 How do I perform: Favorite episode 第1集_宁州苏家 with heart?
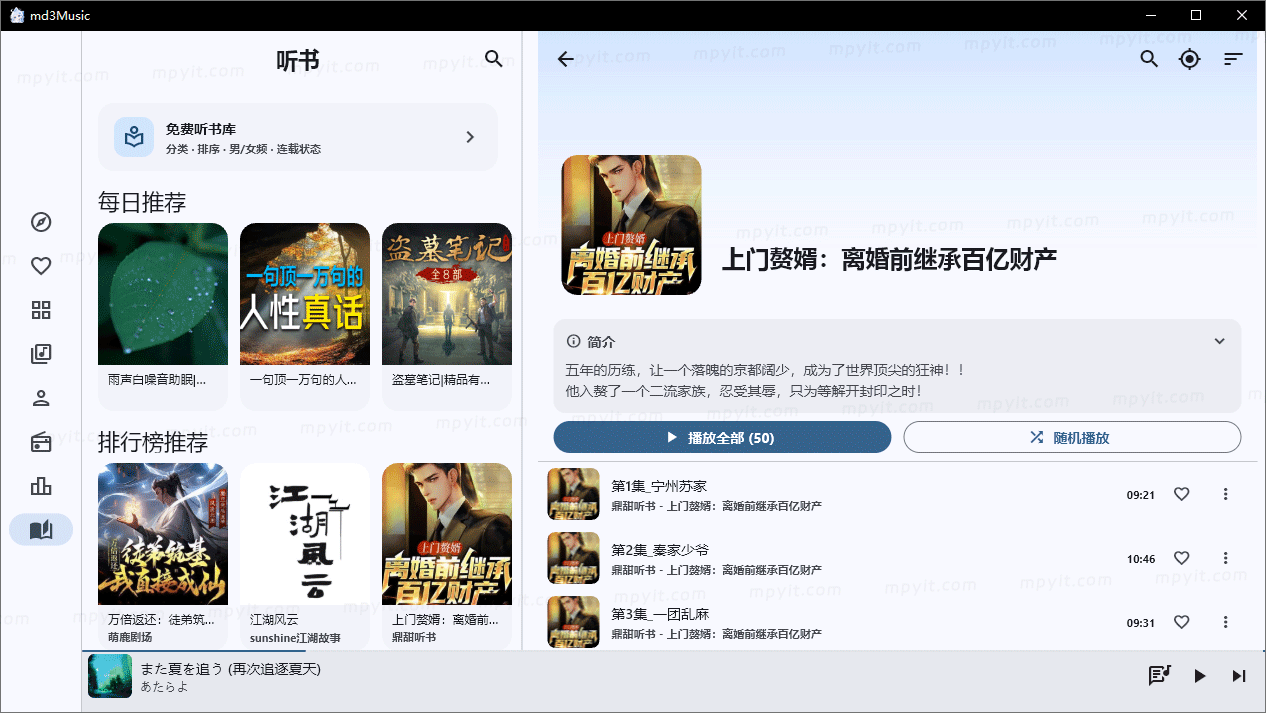point(1182,494)
